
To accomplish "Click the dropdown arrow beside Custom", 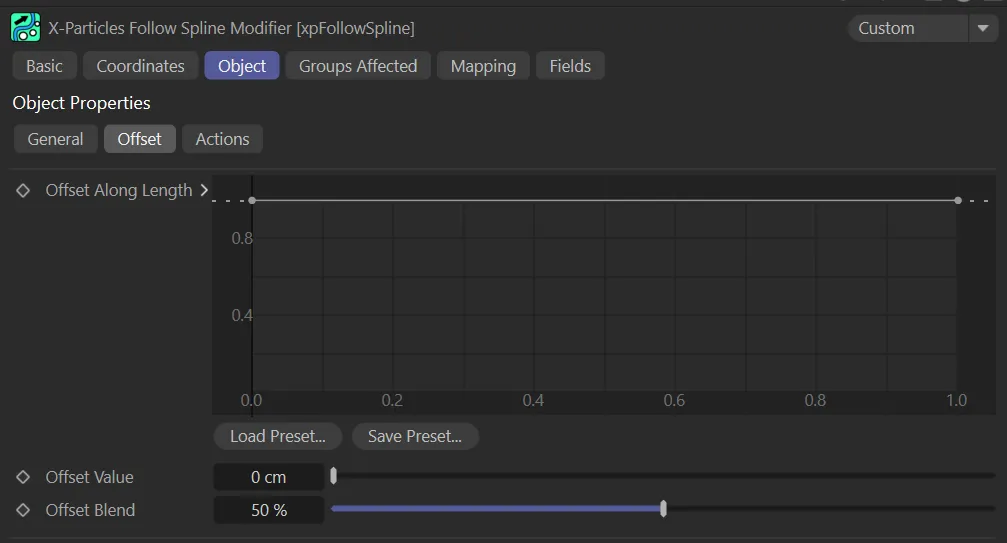I will point(982,28).
